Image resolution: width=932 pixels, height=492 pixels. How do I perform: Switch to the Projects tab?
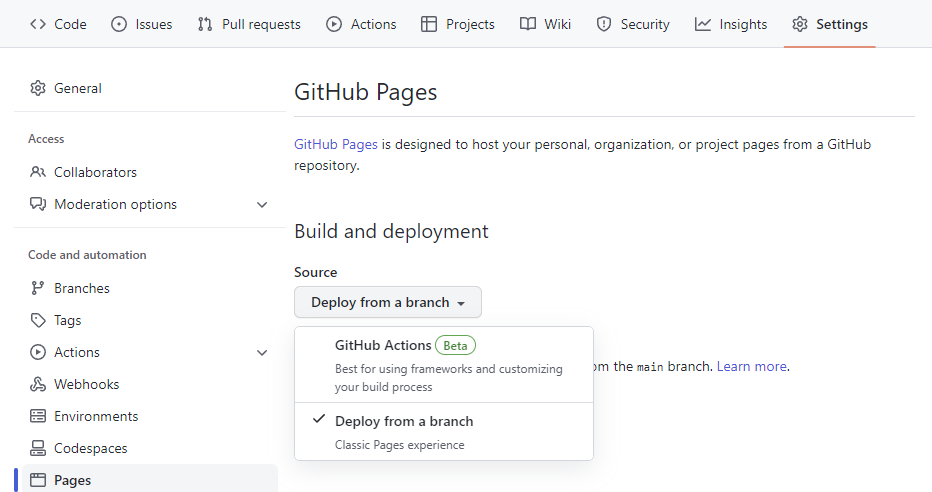[458, 24]
